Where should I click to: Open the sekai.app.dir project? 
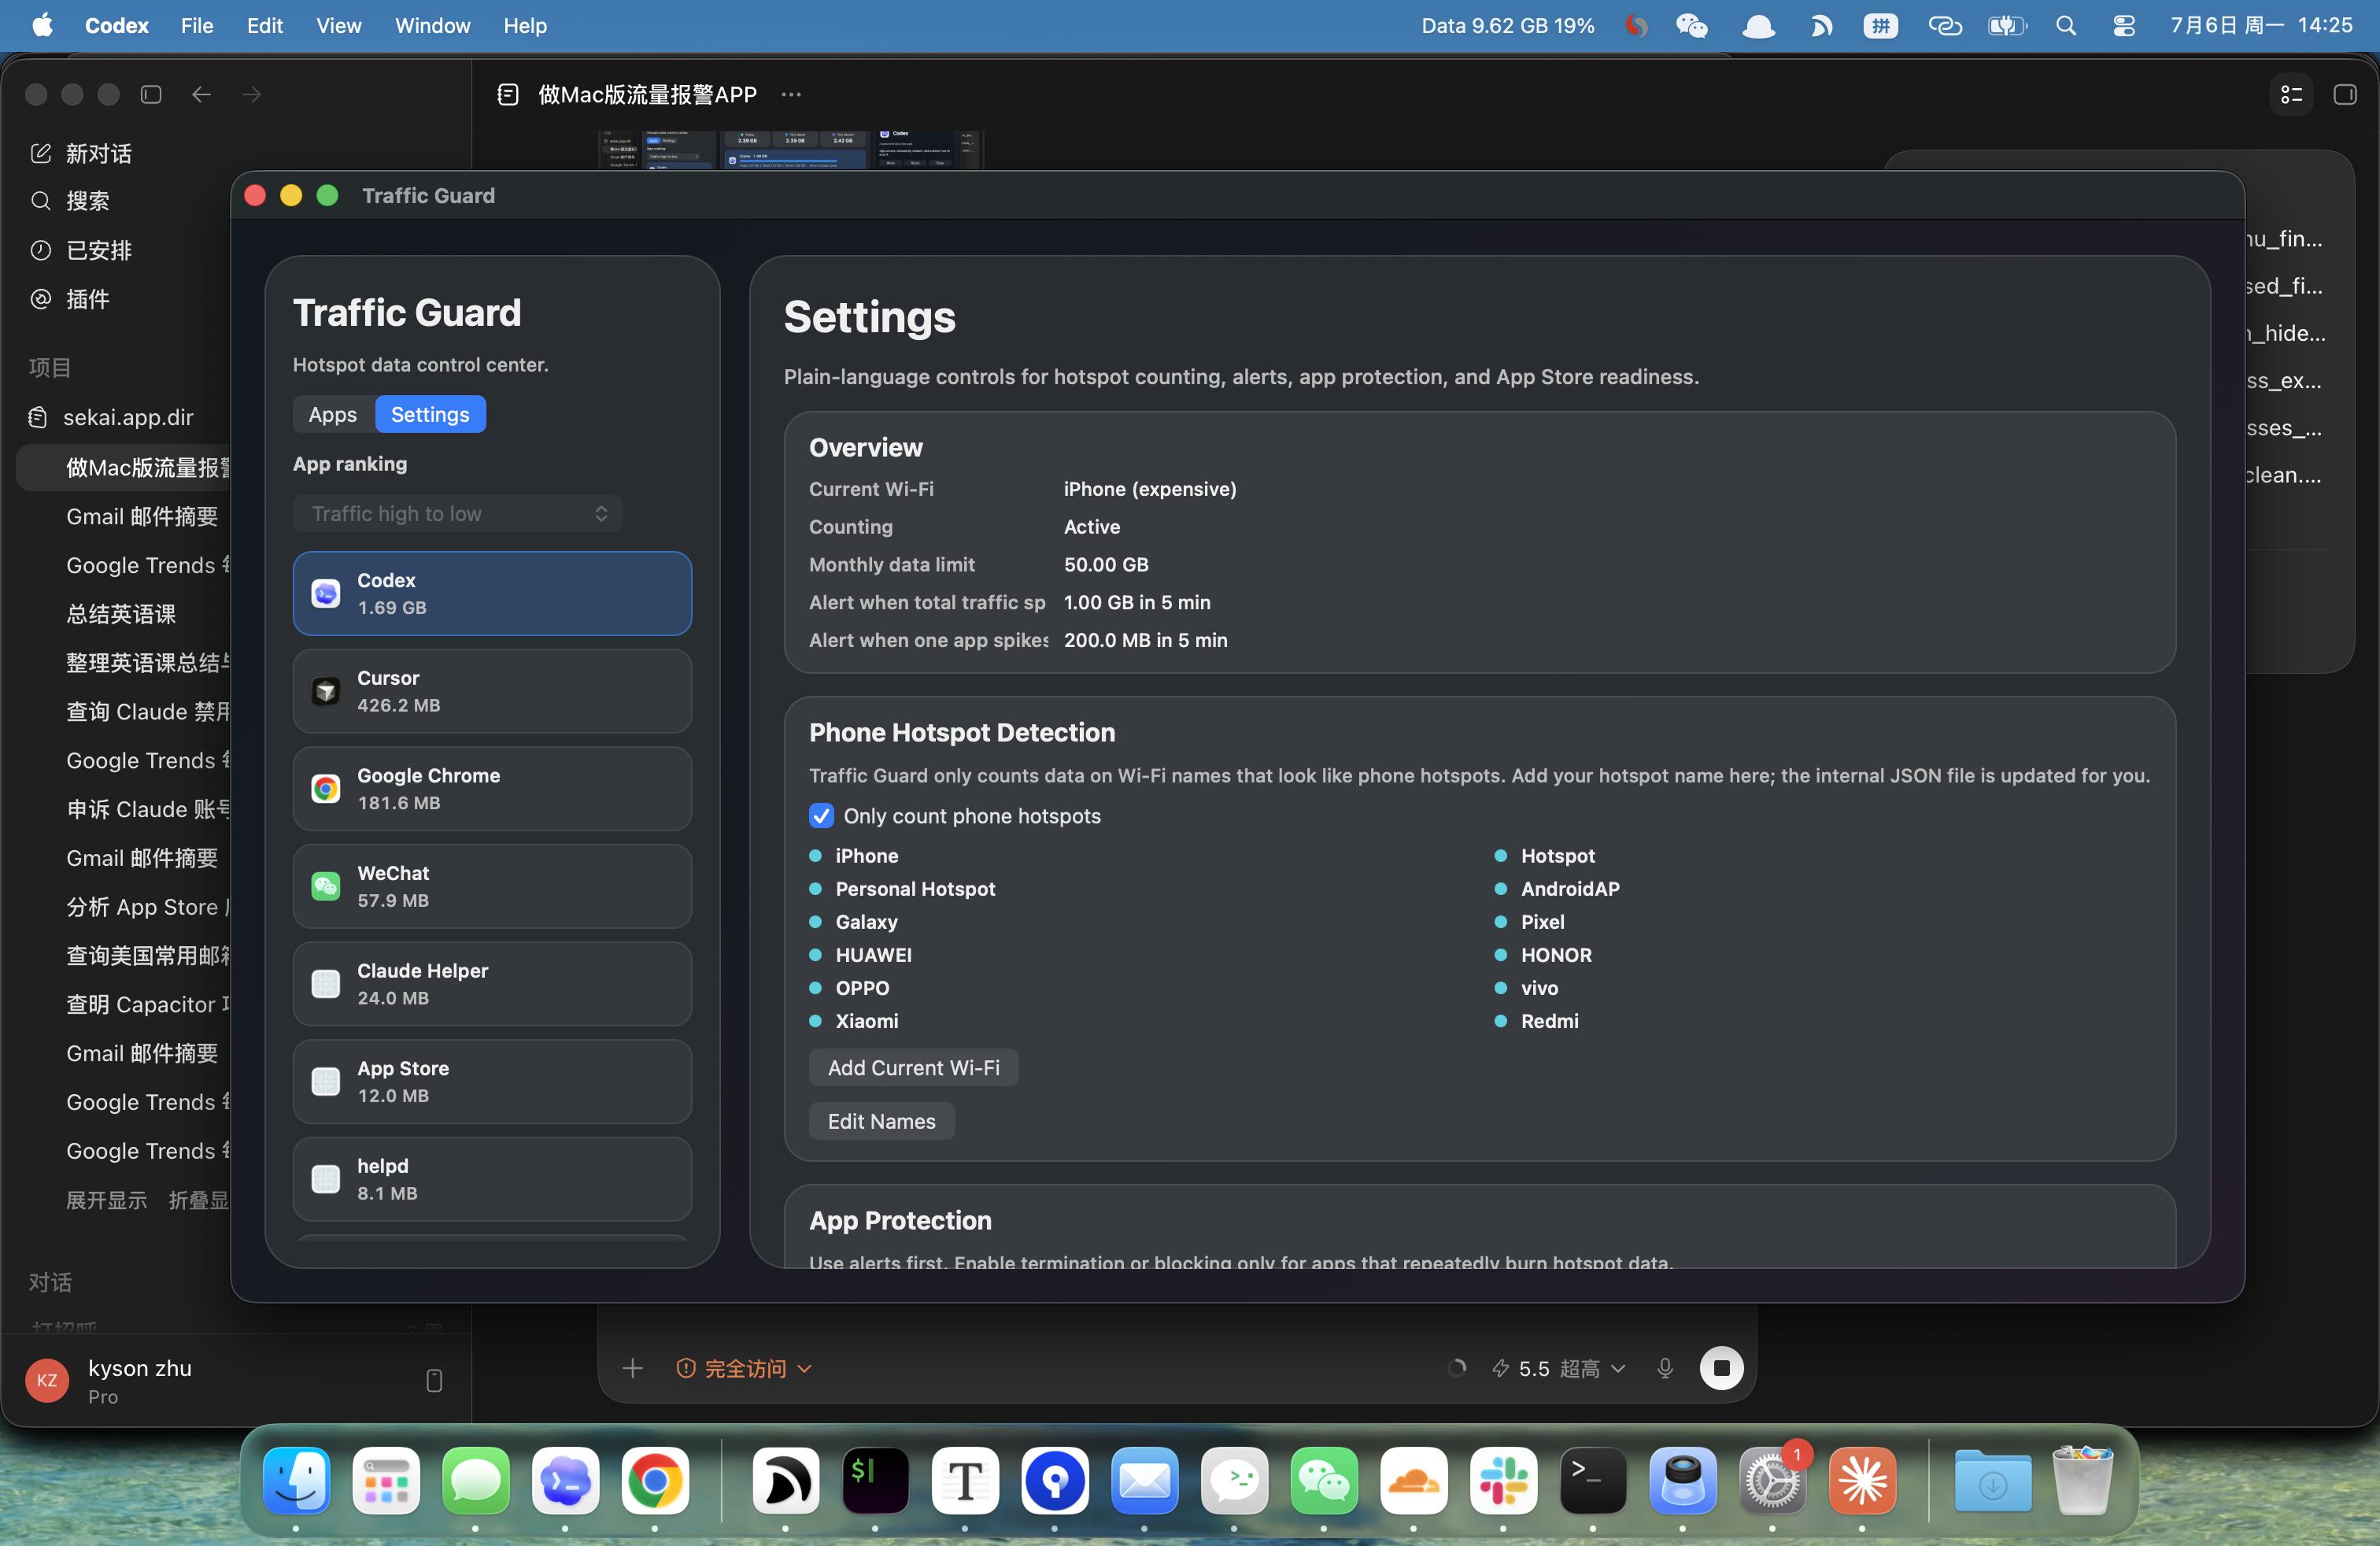click(x=128, y=417)
